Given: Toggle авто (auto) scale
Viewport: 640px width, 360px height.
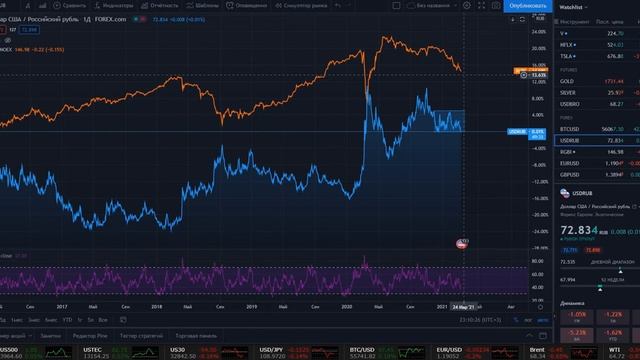Looking at the screenshot, I should tap(542, 320).
